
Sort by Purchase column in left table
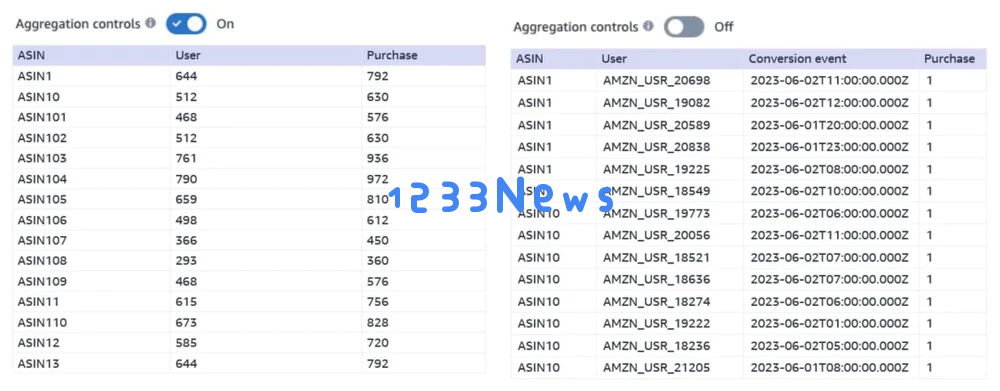coord(392,55)
